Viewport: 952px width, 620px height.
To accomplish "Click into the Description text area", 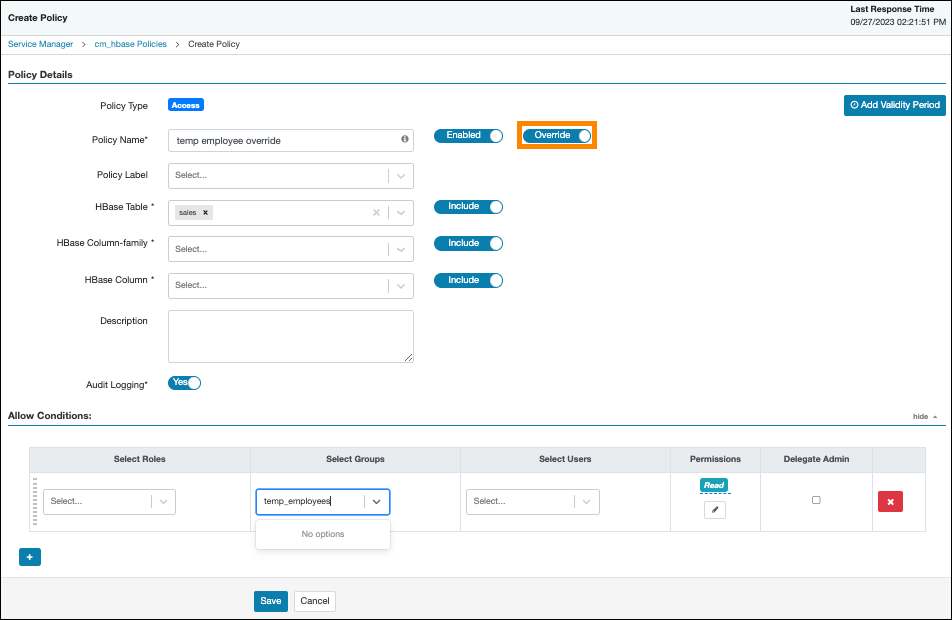I will [x=290, y=336].
